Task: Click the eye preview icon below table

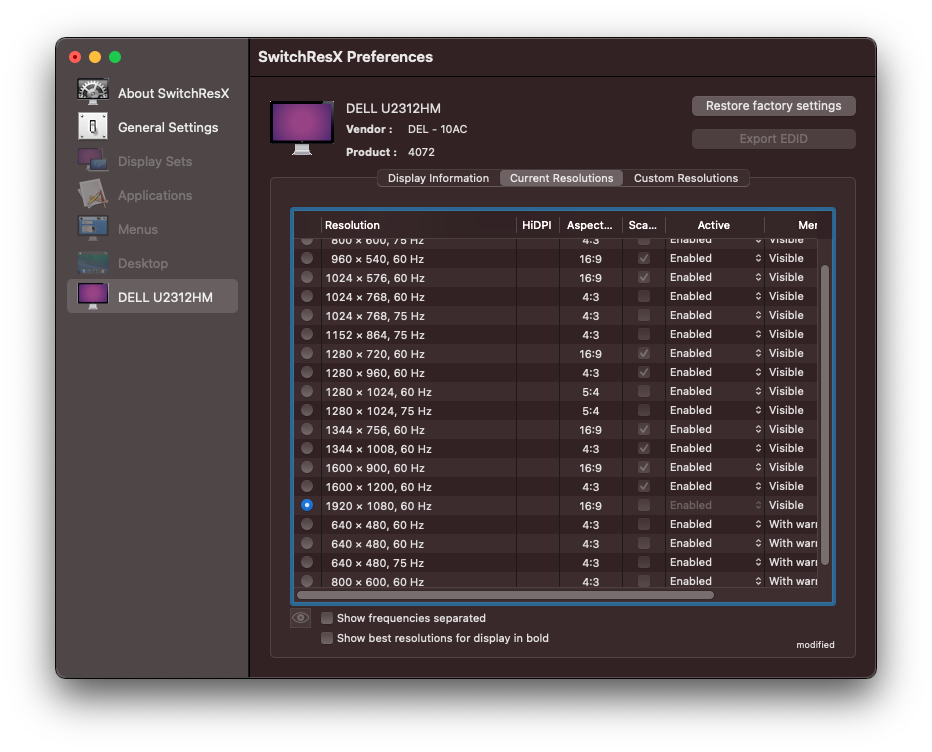Action: tap(300, 618)
